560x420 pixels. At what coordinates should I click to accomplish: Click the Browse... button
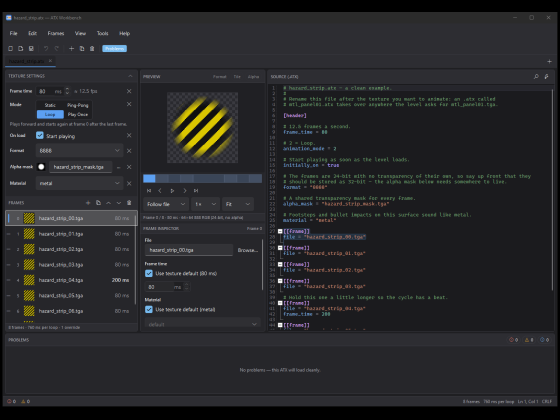pos(248,250)
